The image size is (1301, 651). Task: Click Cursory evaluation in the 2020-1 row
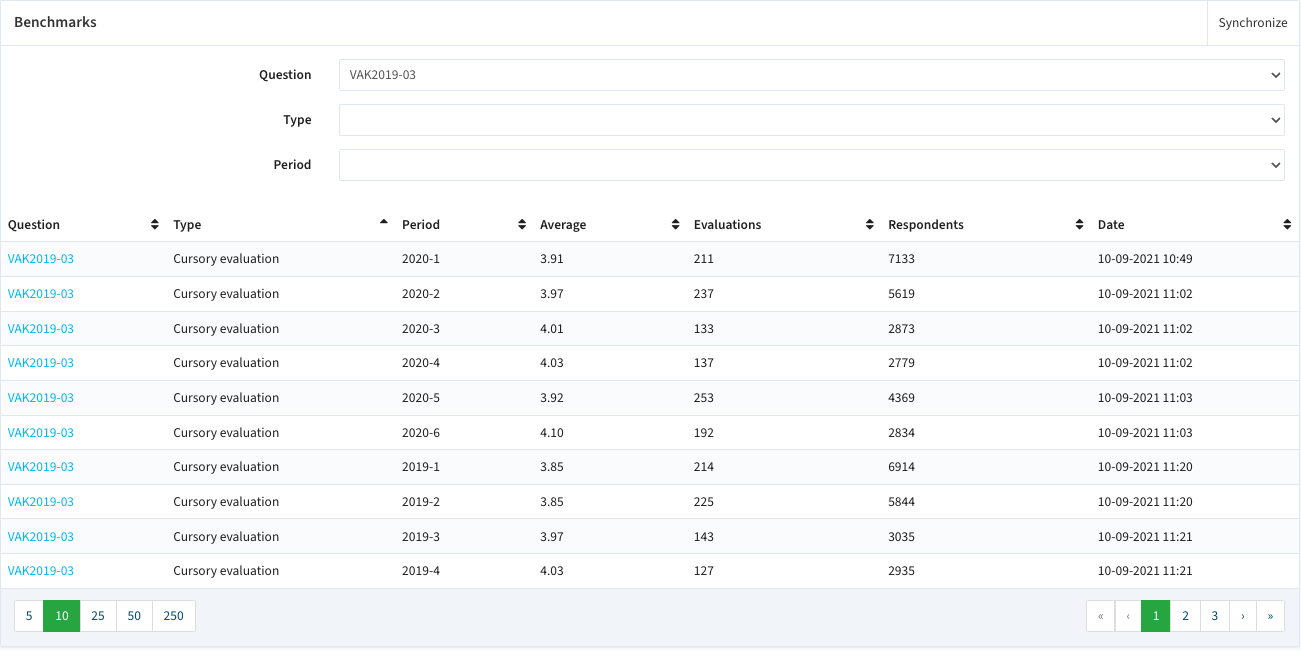coord(226,259)
